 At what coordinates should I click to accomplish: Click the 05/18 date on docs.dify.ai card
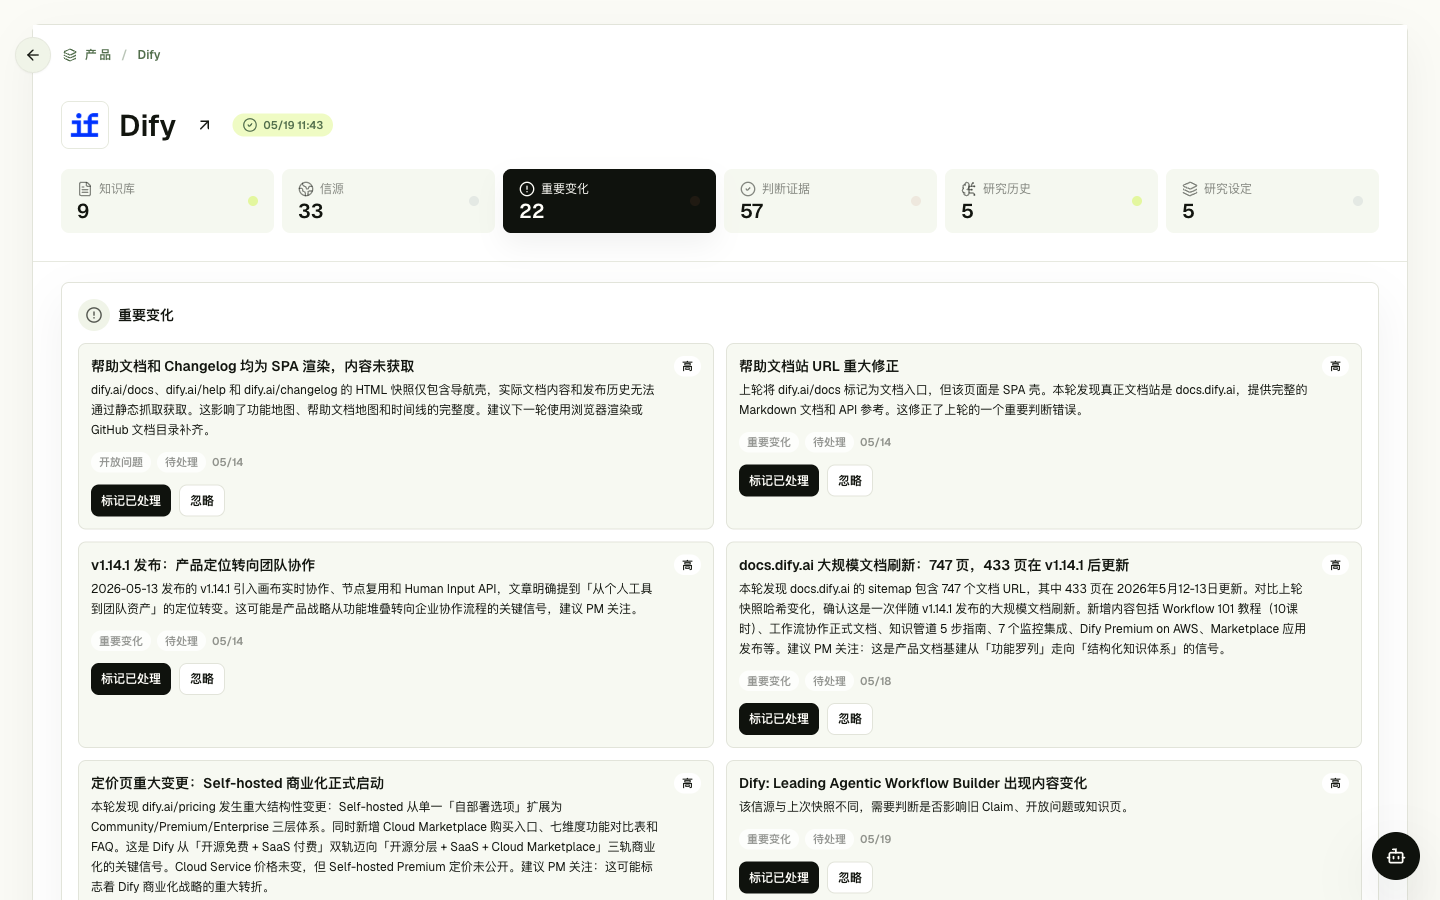tap(875, 681)
